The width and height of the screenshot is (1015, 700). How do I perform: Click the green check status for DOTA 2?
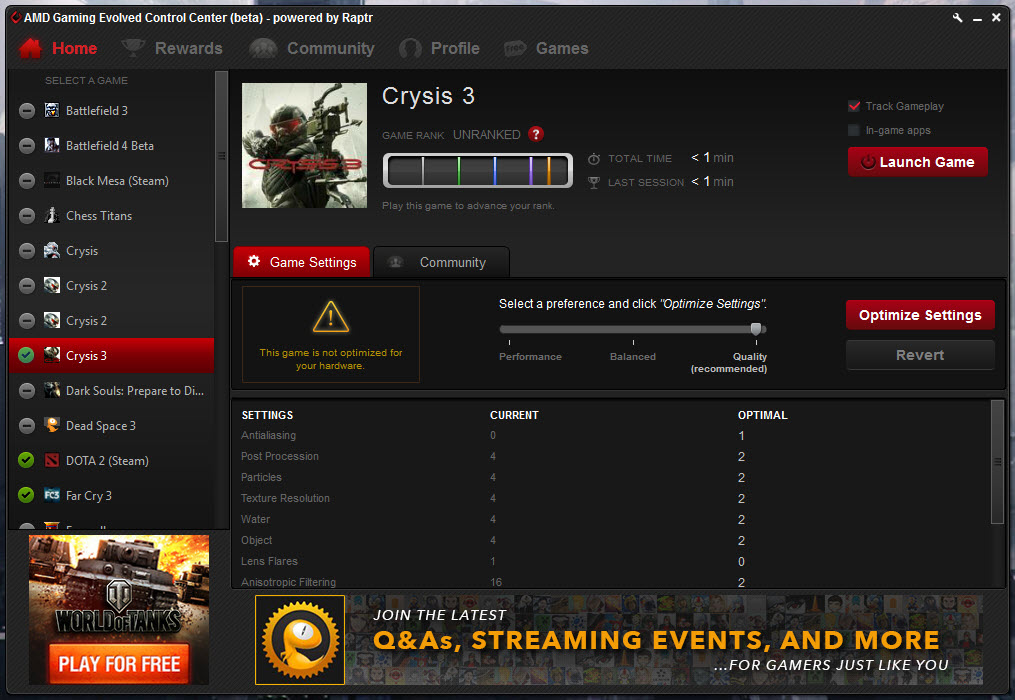click(26, 460)
